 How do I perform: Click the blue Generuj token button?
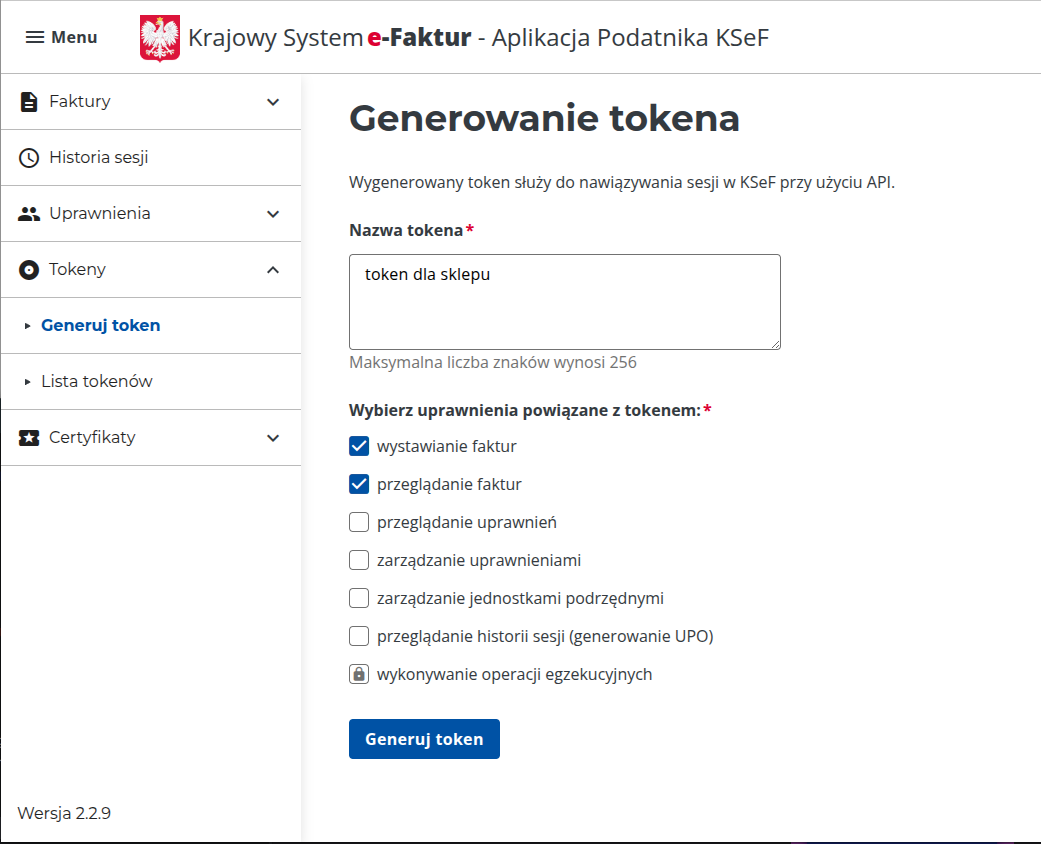424,739
